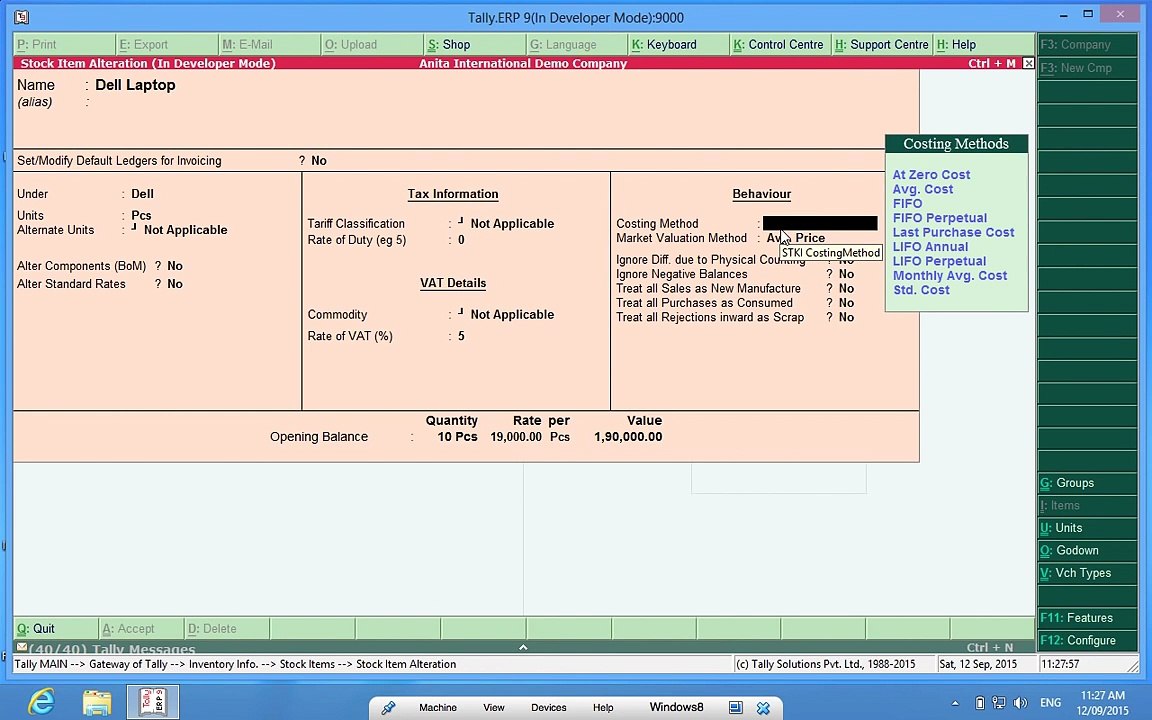Choose FIFO from Costing Methods
Screen dimensions: 1152x720
[907, 204]
